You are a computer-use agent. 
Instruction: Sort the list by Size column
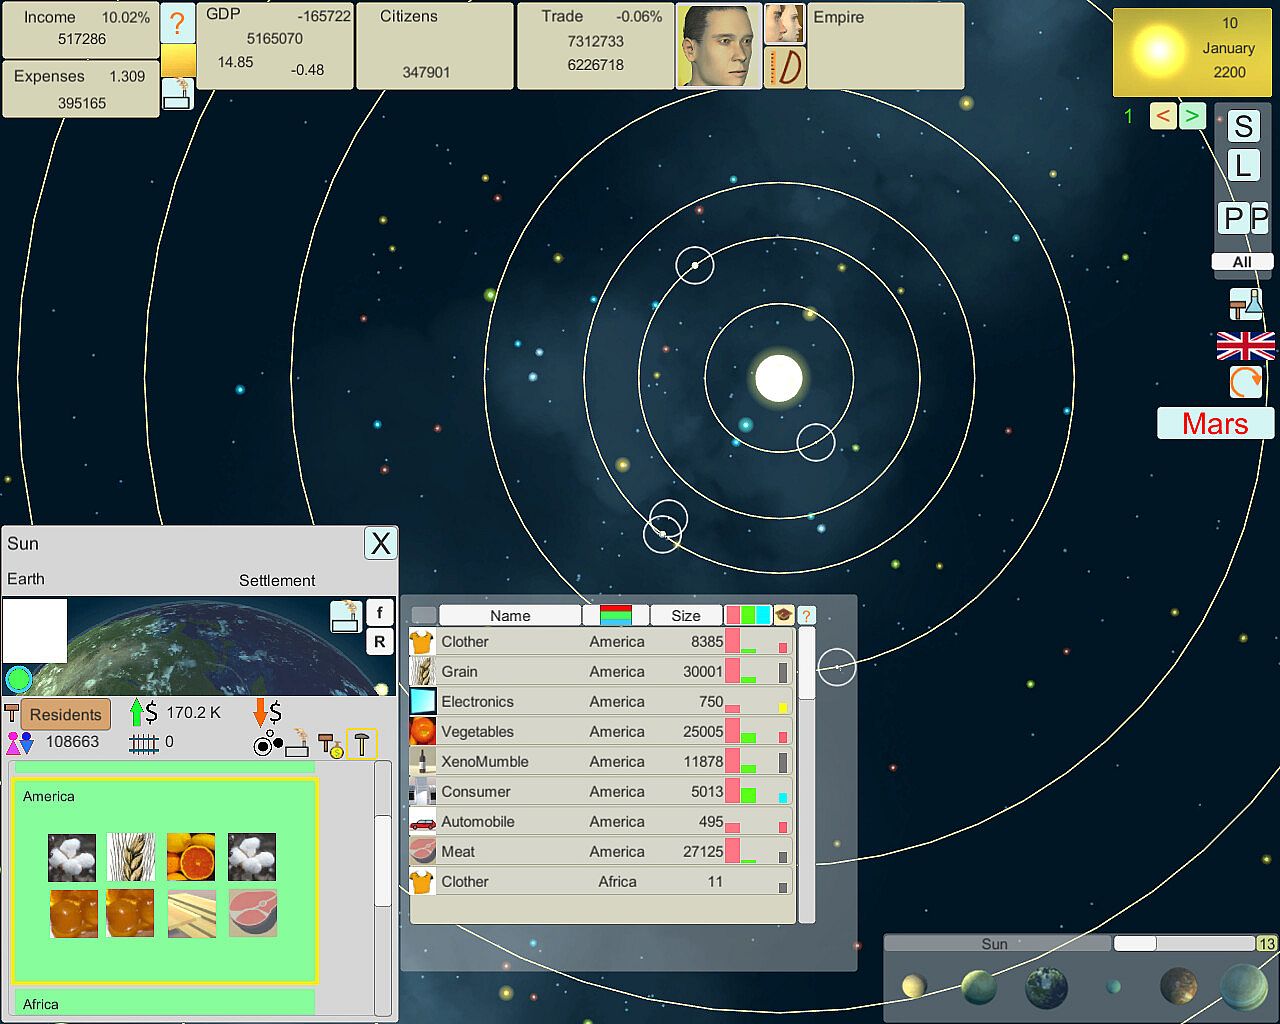[x=686, y=615]
